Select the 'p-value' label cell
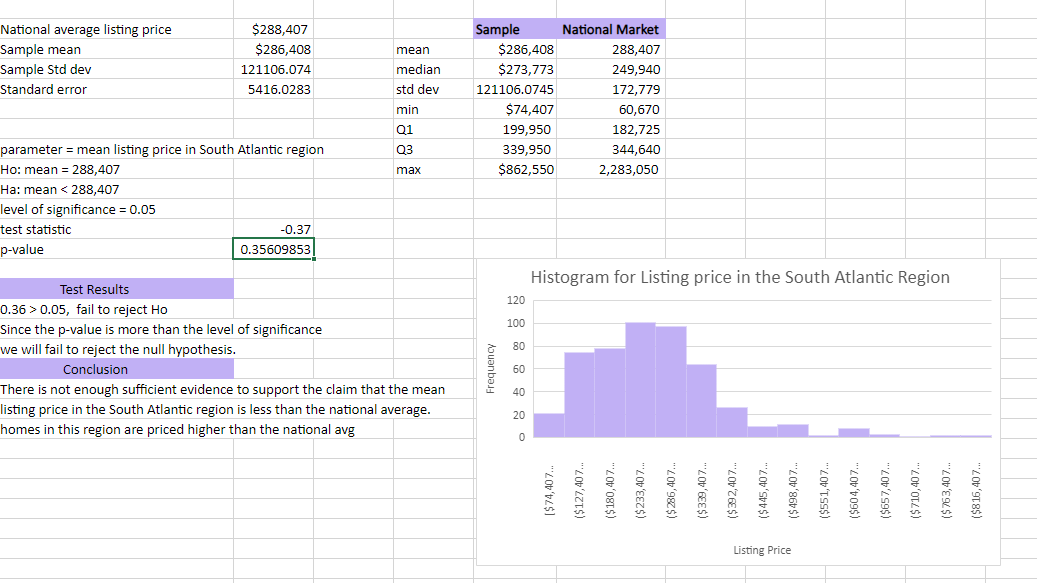This screenshot has height=583, width=1037. pos(116,249)
